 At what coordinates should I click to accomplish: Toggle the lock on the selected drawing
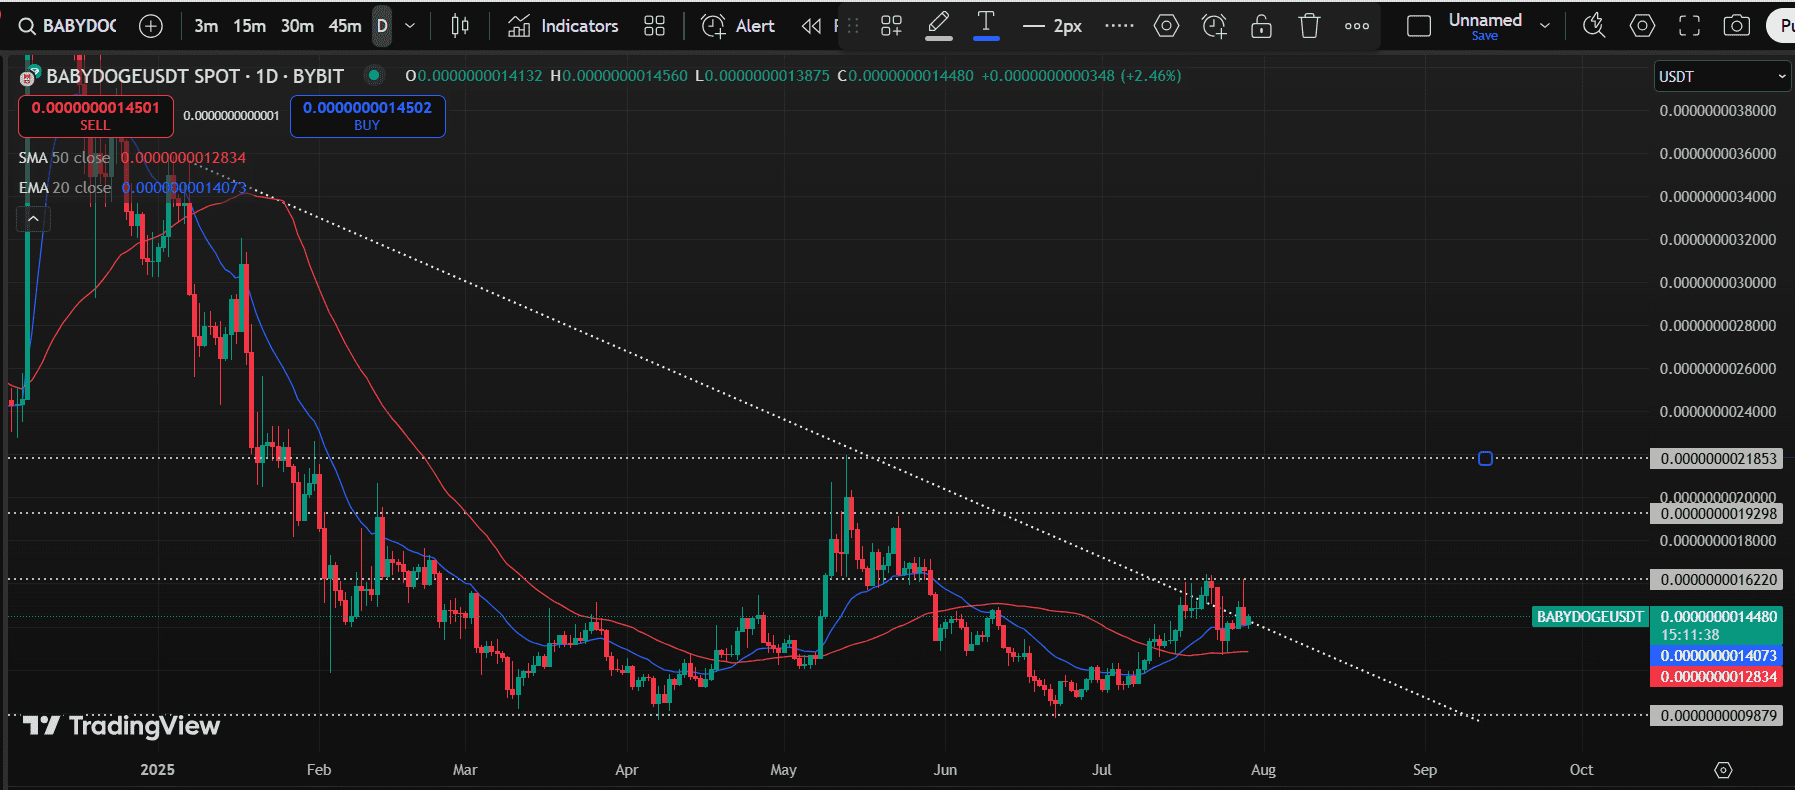1261,26
